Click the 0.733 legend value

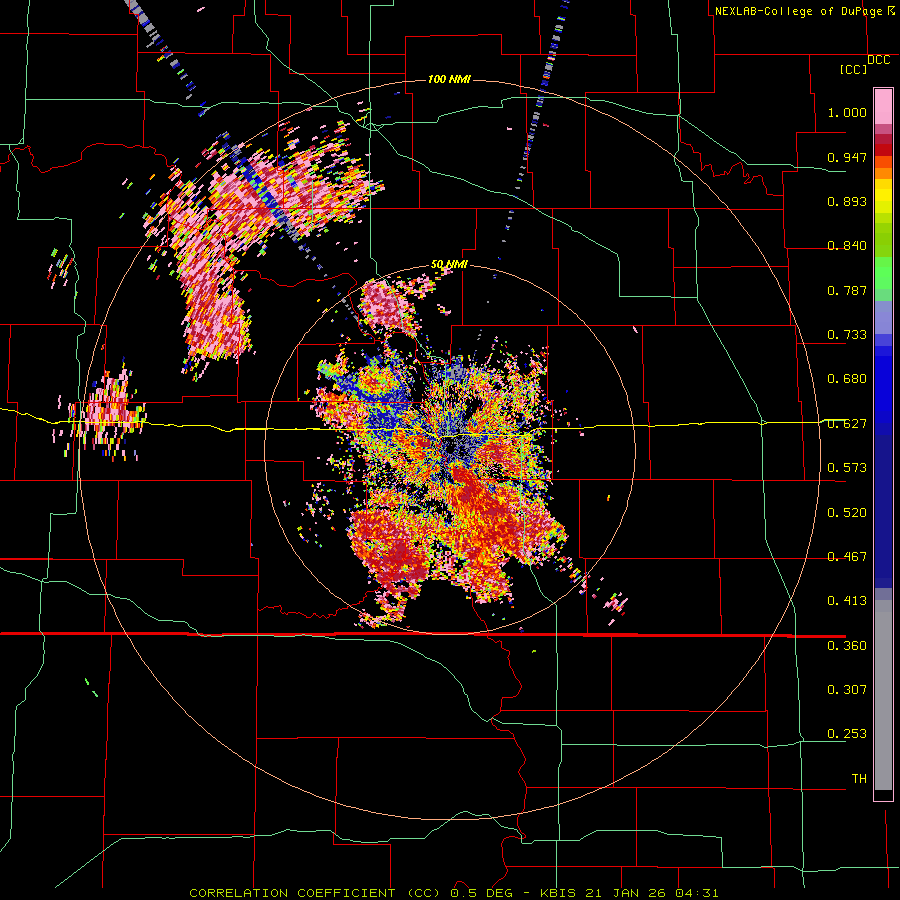(847, 335)
